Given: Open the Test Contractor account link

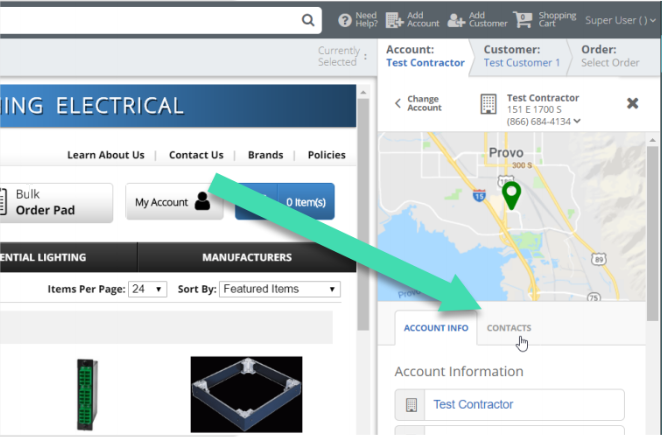Looking at the screenshot, I should 473,404.
